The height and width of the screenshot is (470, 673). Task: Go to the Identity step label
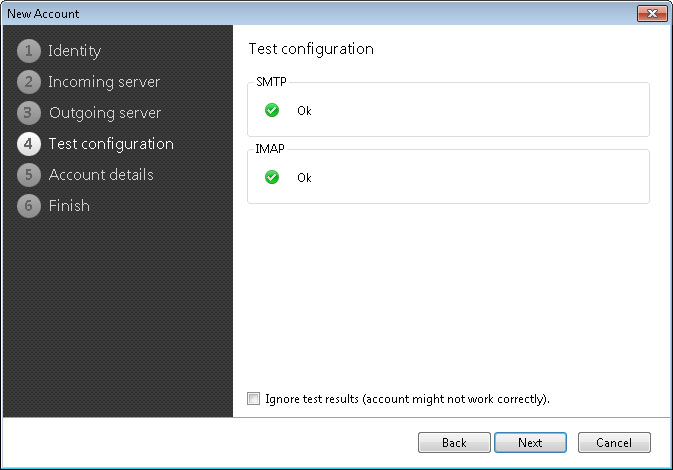(x=75, y=51)
